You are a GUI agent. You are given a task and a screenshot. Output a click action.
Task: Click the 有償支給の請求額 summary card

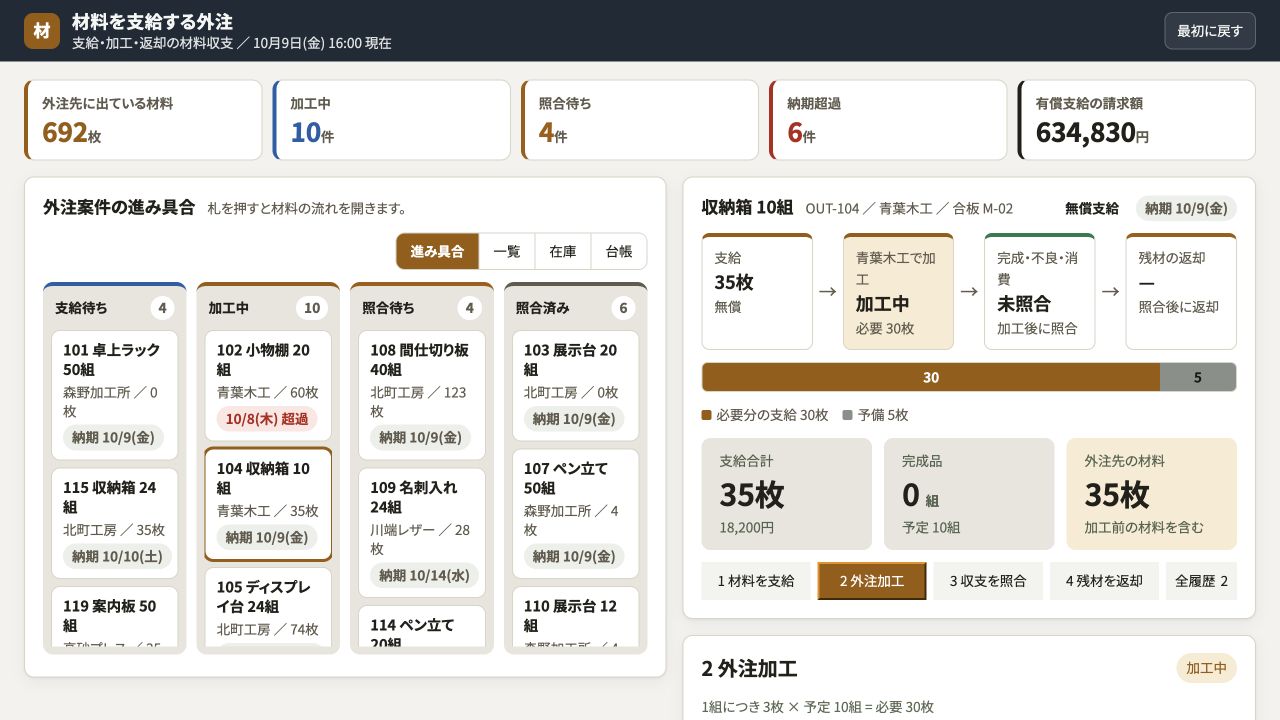(1136, 120)
